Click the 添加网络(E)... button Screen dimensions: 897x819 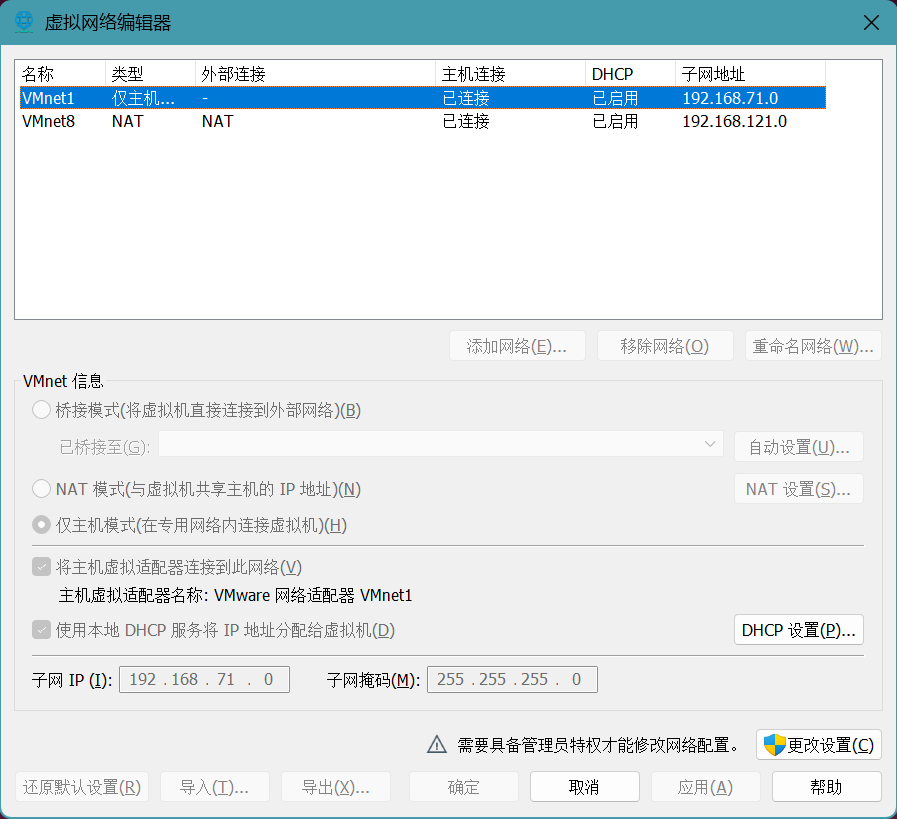click(517, 346)
